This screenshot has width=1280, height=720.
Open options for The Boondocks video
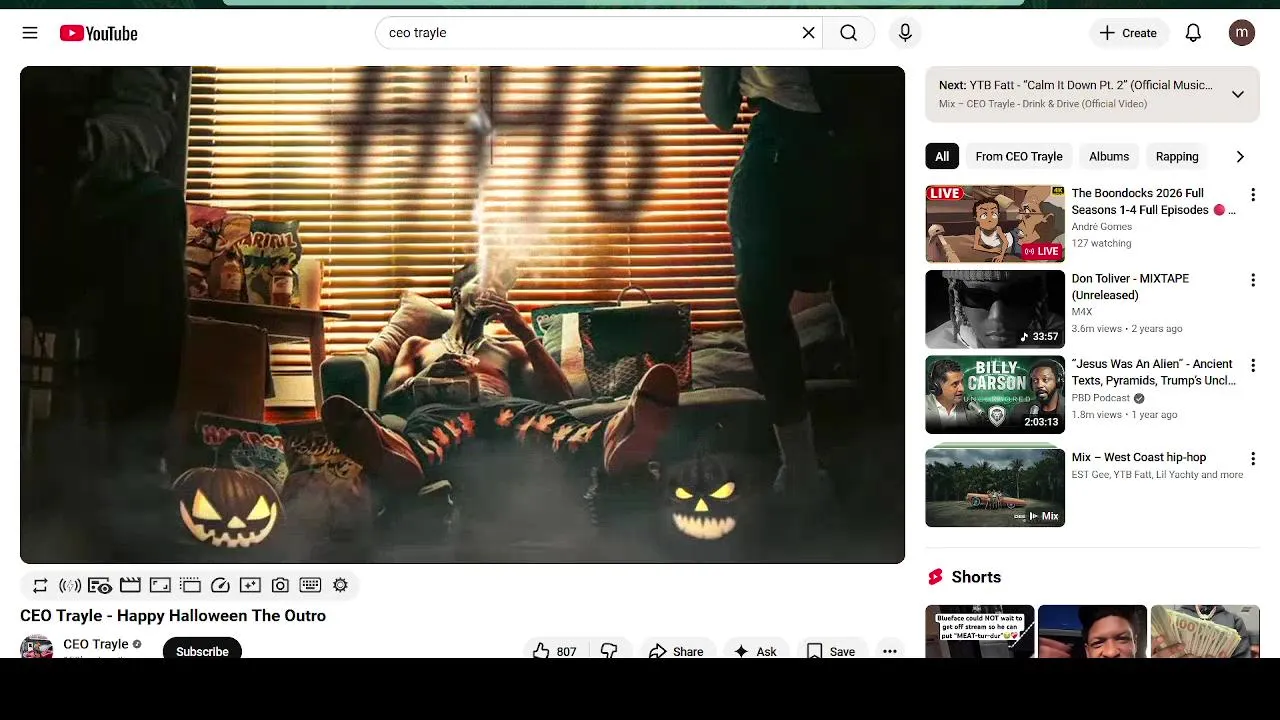click(1252, 195)
